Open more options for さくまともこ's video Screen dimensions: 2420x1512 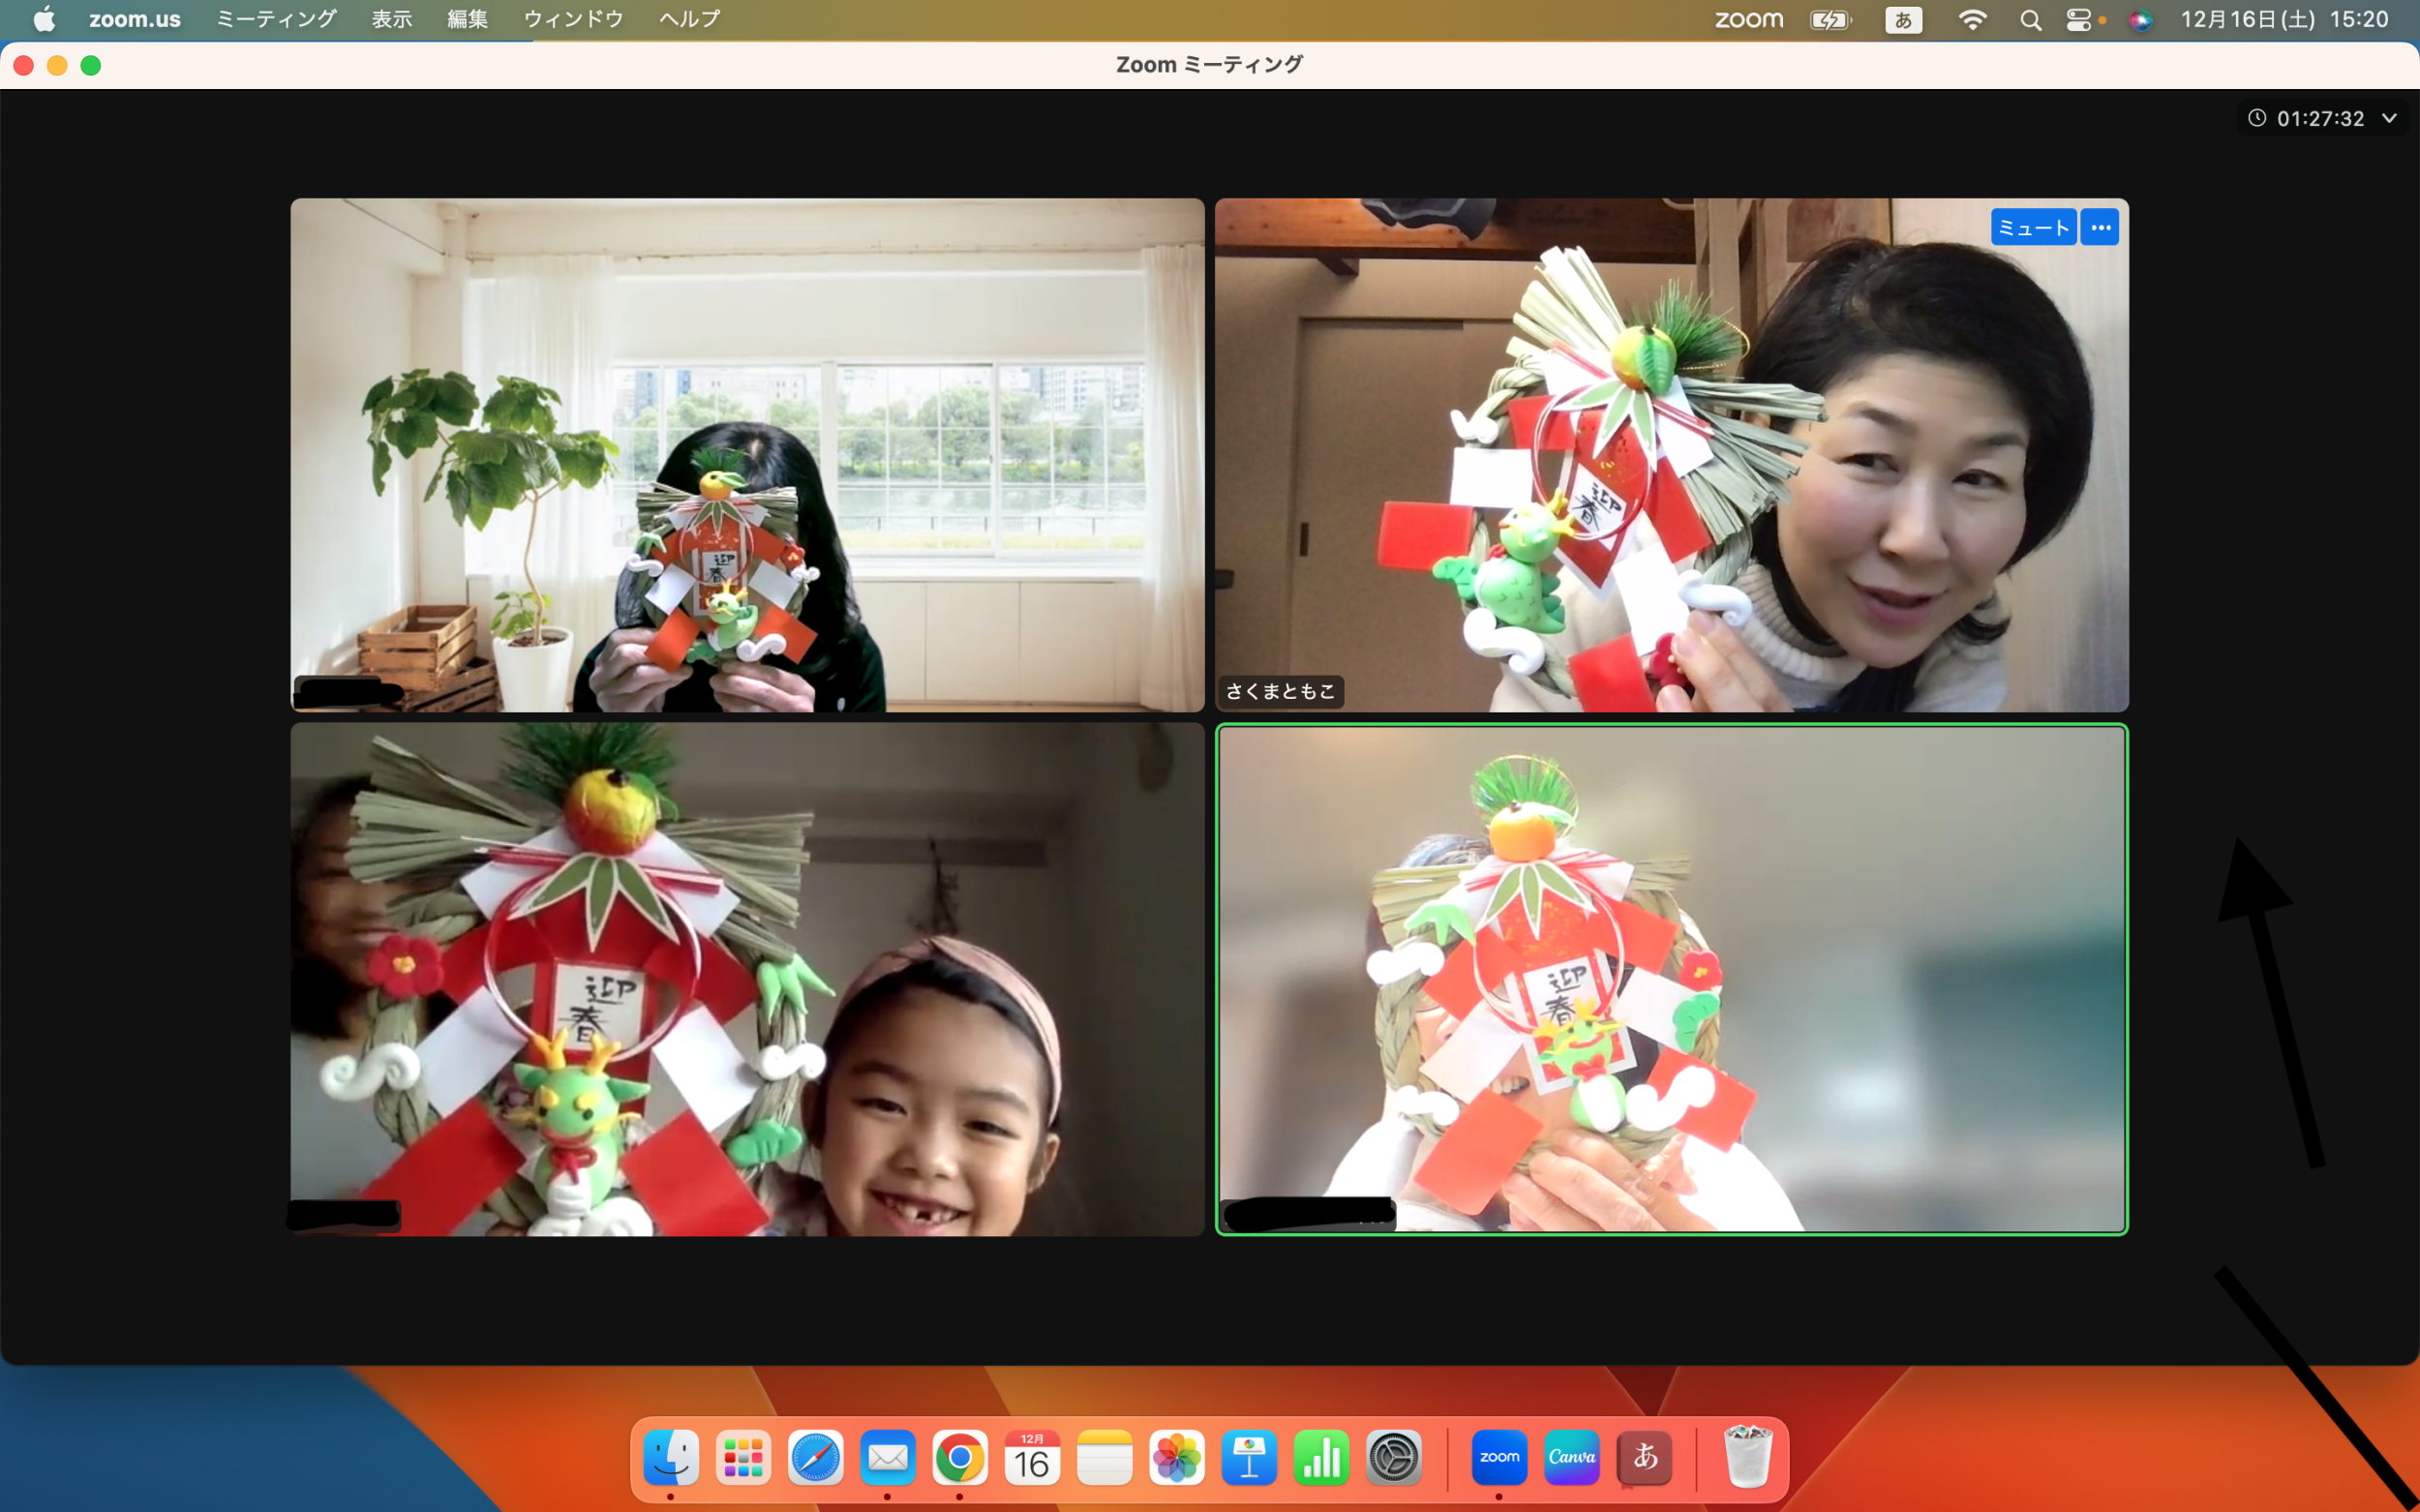(x=2100, y=227)
